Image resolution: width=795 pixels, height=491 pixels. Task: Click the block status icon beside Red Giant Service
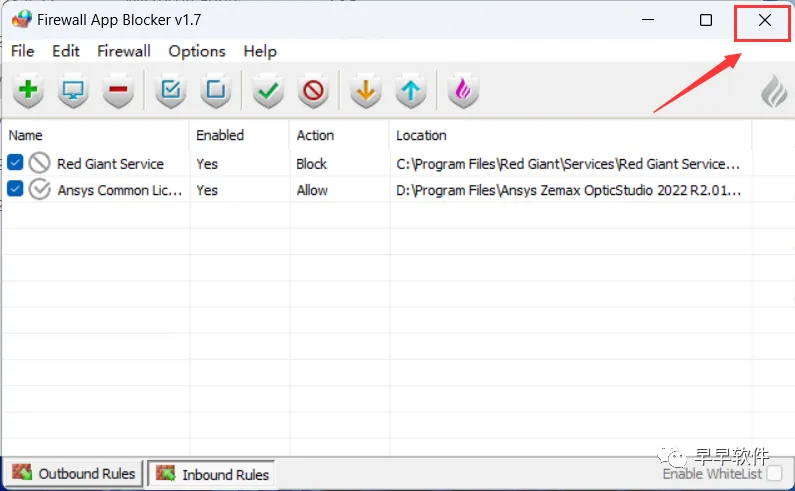[x=39, y=163]
